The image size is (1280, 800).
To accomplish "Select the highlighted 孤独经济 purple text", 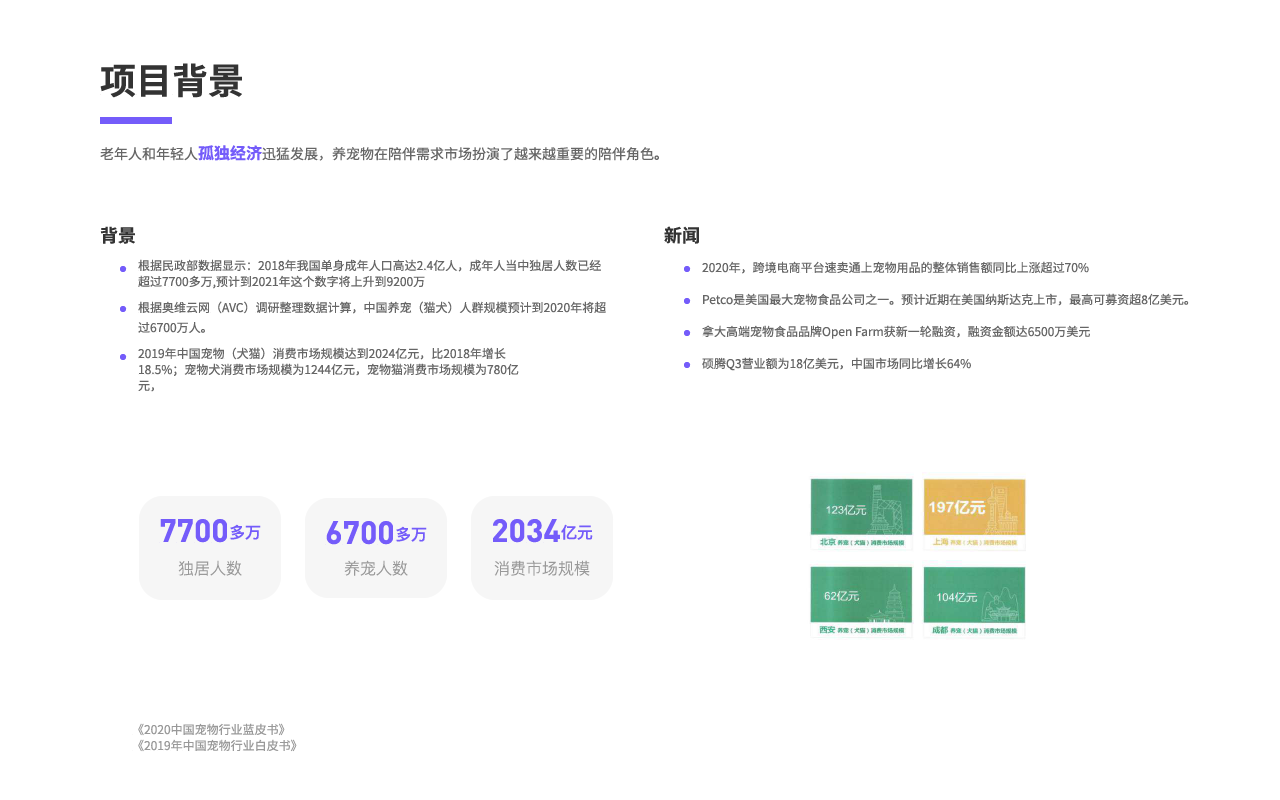I will 230,153.
